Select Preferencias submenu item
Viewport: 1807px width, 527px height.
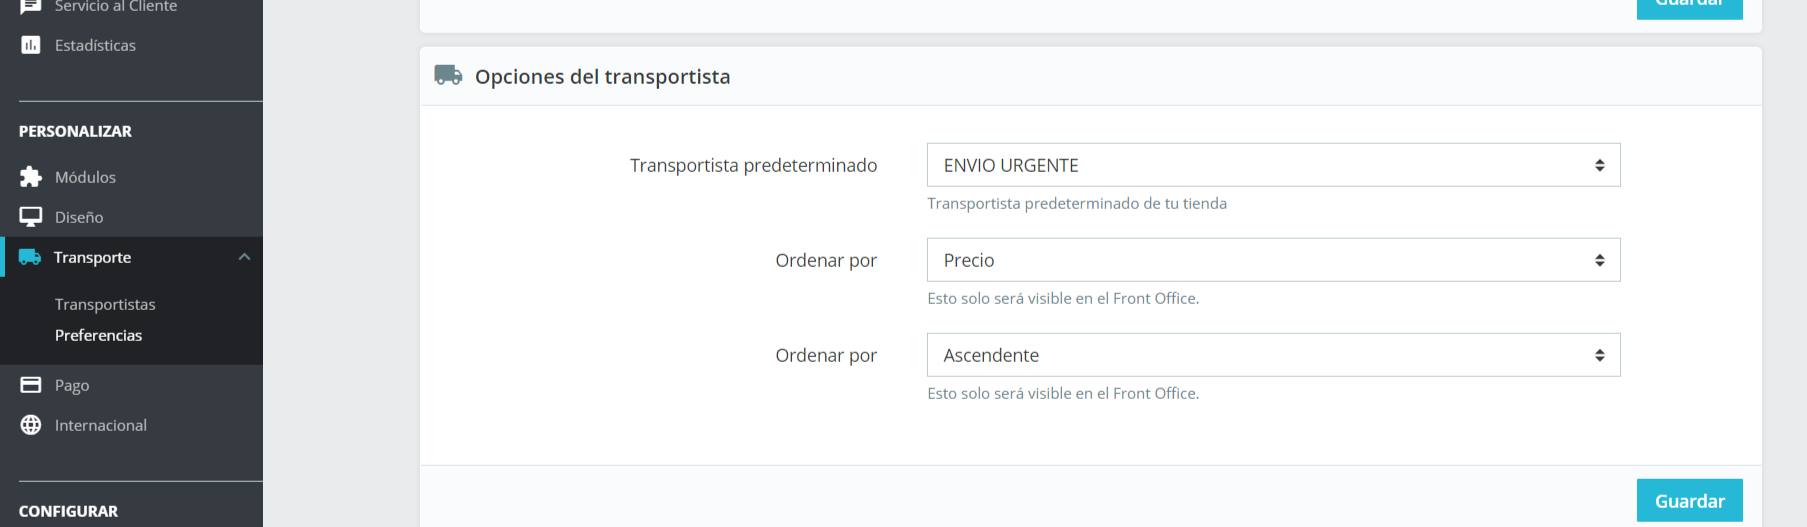(98, 335)
